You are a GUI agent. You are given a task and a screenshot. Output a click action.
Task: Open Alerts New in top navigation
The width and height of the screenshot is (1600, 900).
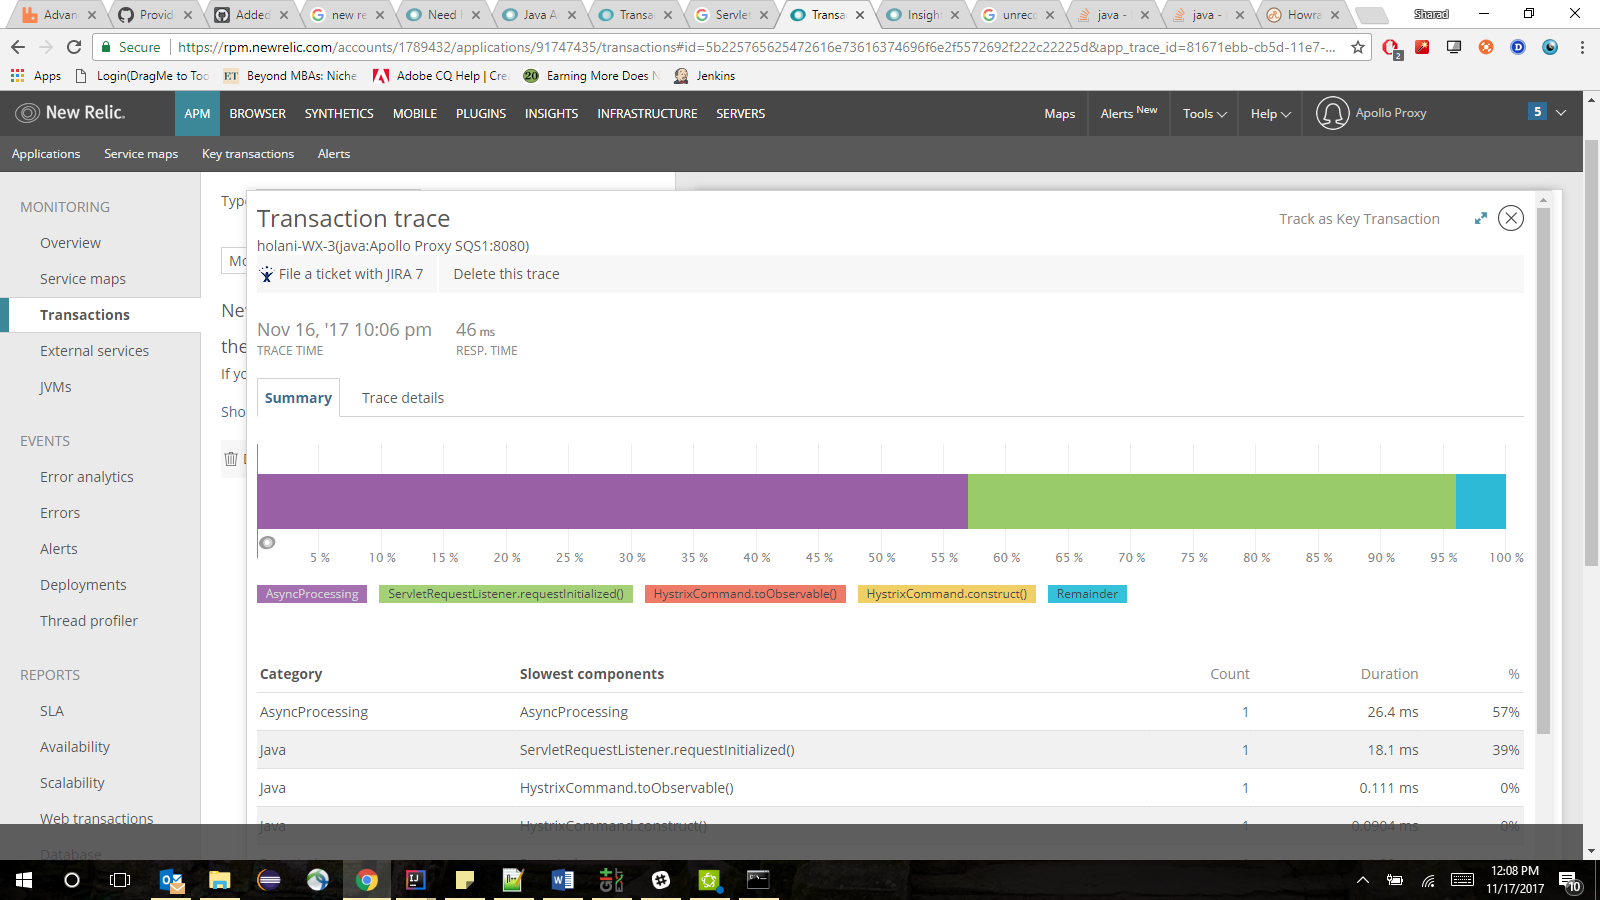pyautogui.click(x=1128, y=113)
